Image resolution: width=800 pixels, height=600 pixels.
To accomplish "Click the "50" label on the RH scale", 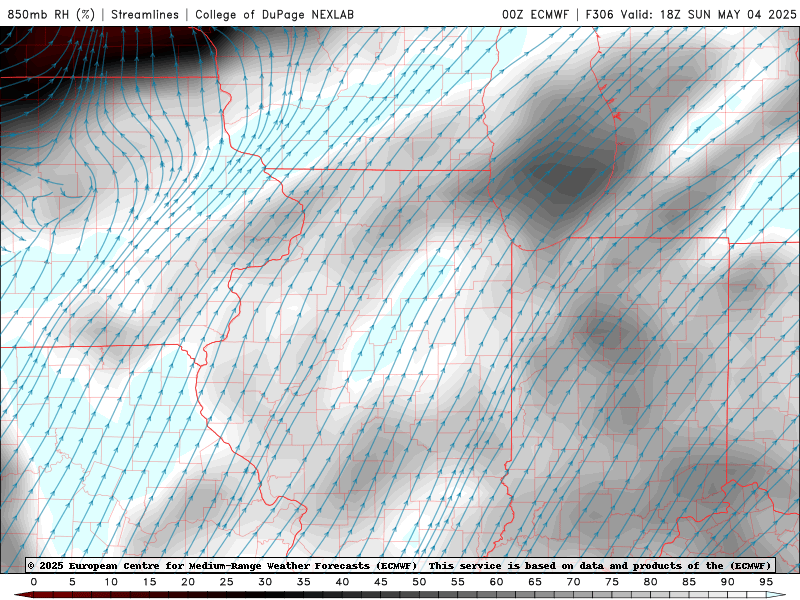I will click(x=419, y=582).
